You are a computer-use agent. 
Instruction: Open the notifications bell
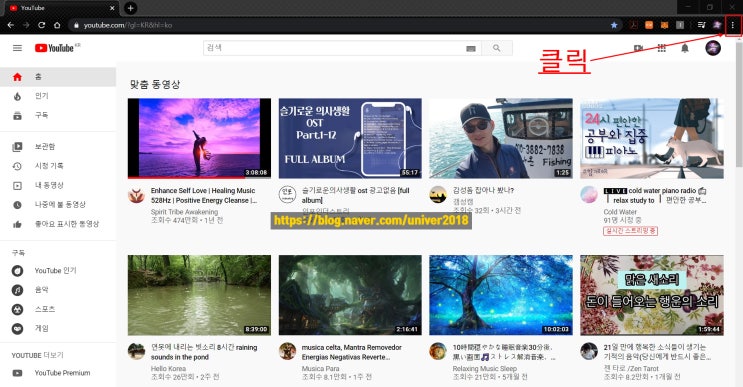click(685, 48)
